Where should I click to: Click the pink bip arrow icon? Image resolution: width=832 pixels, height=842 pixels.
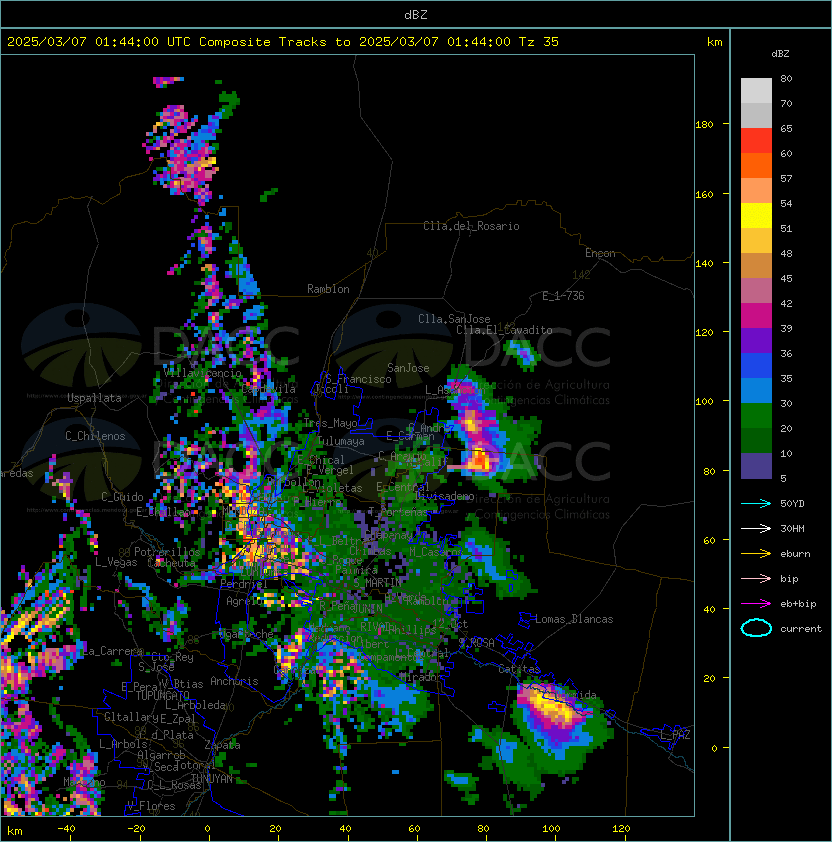pyautogui.click(x=756, y=579)
